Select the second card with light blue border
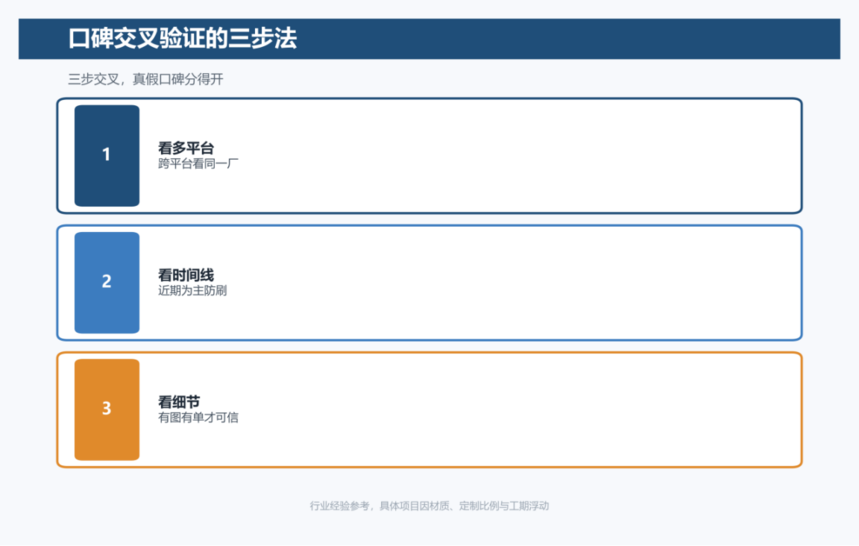The image size is (859, 546). click(430, 283)
